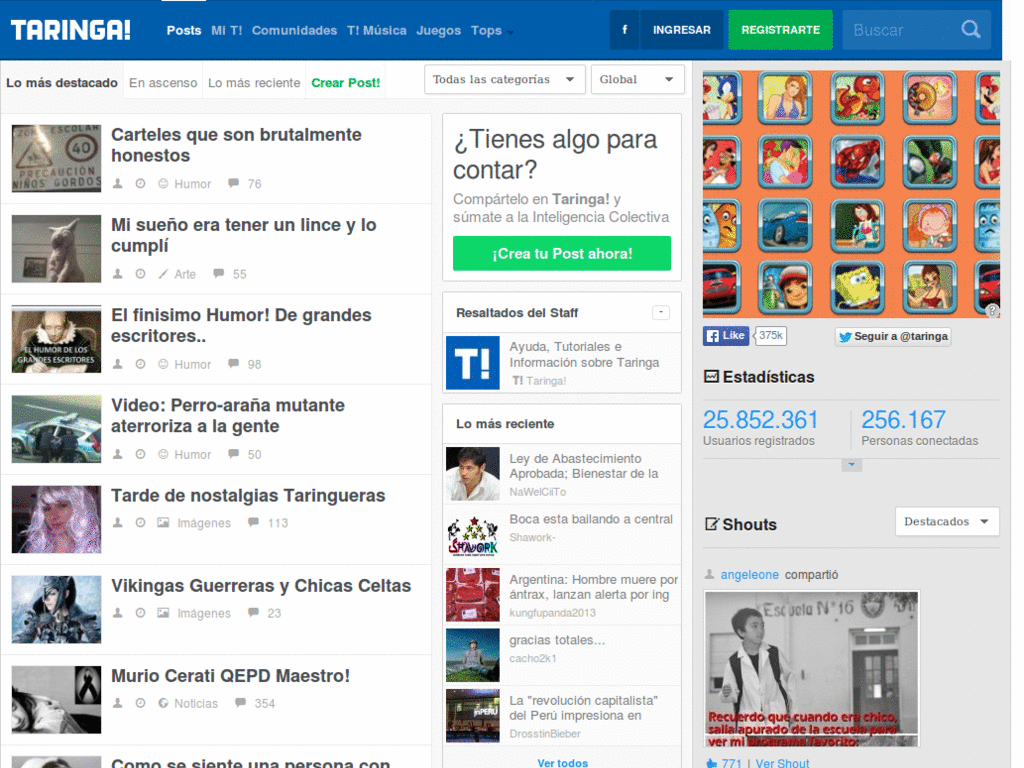Image resolution: width=1024 pixels, height=768 pixels.
Task: Click thumbs-up icon on angeleone's shout
Action: tap(711, 763)
